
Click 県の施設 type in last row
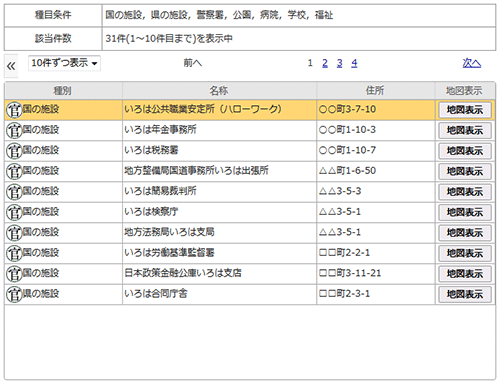pos(41,294)
